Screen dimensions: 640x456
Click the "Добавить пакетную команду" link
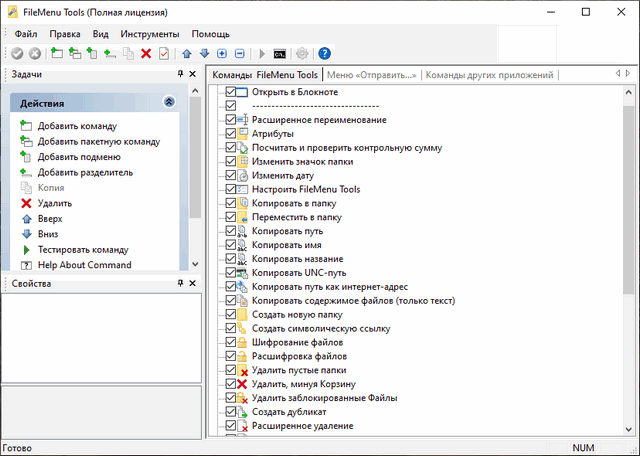[98, 142]
